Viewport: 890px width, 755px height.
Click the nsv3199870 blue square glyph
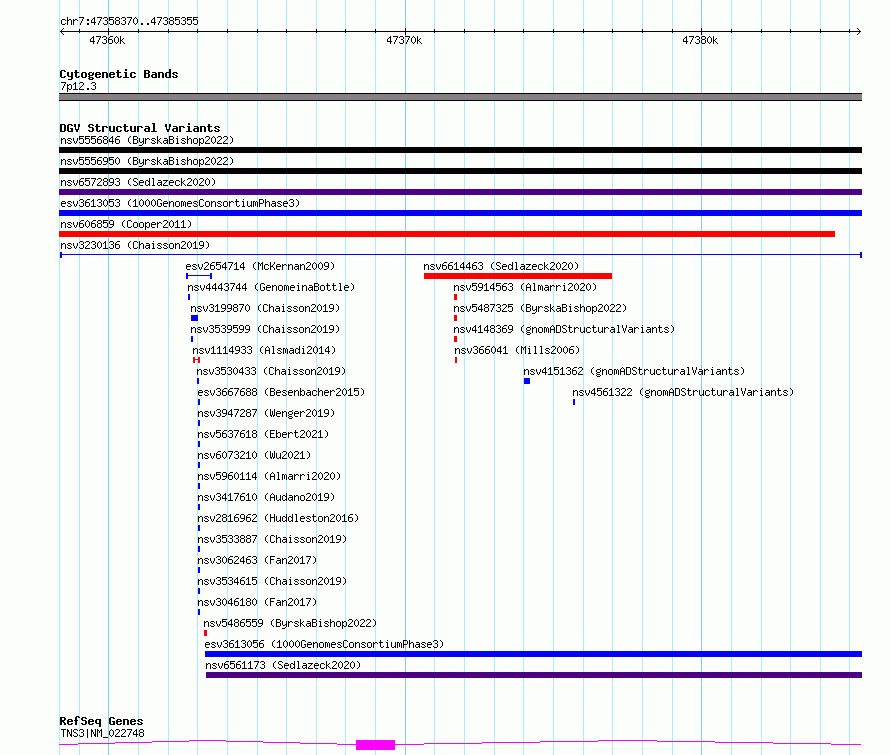[x=195, y=318]
